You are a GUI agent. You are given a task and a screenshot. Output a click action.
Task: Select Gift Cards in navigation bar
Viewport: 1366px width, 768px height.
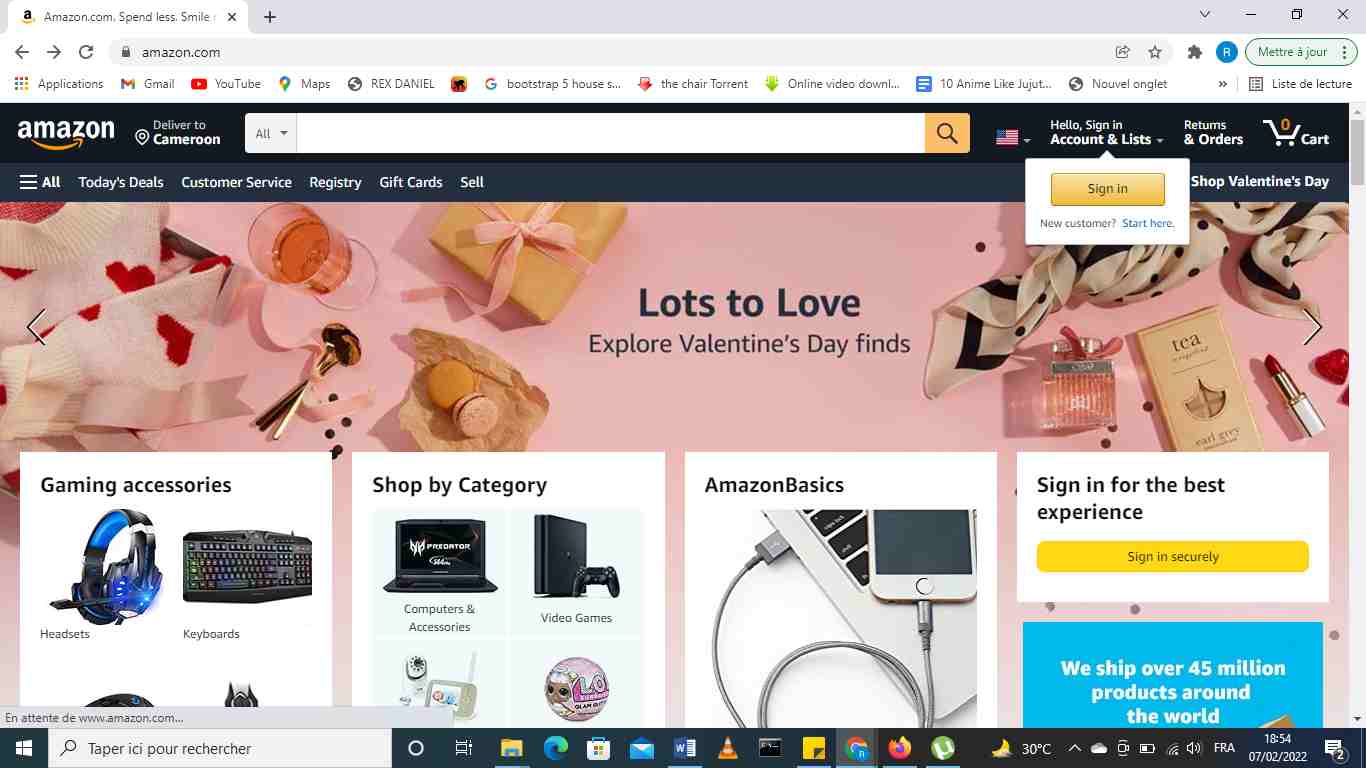pyautogui.click(x=411, y=182)
